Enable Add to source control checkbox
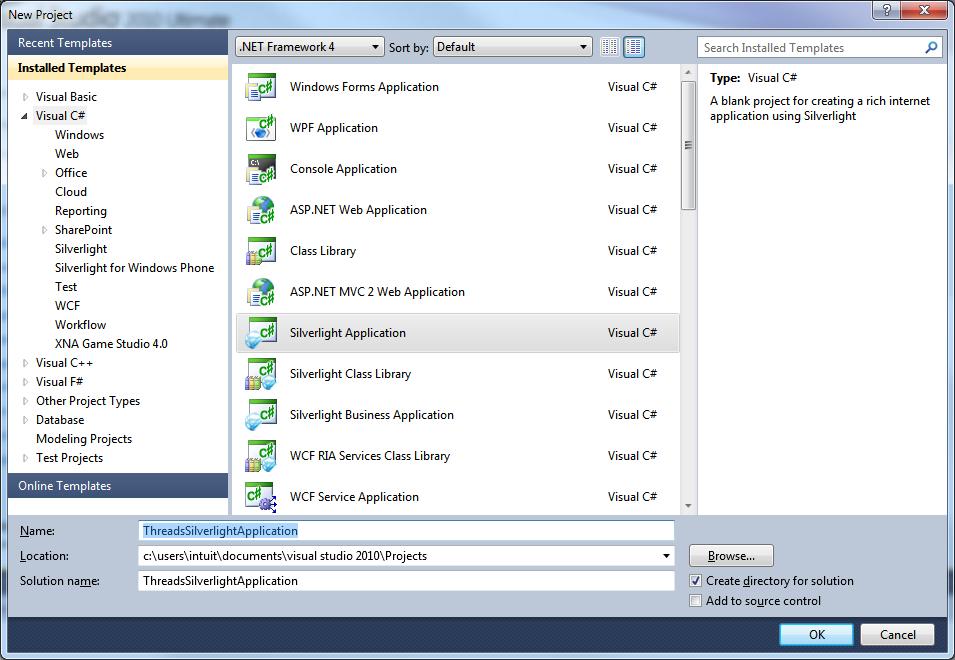This screenshot has width=955, height=660. [696, 601]
